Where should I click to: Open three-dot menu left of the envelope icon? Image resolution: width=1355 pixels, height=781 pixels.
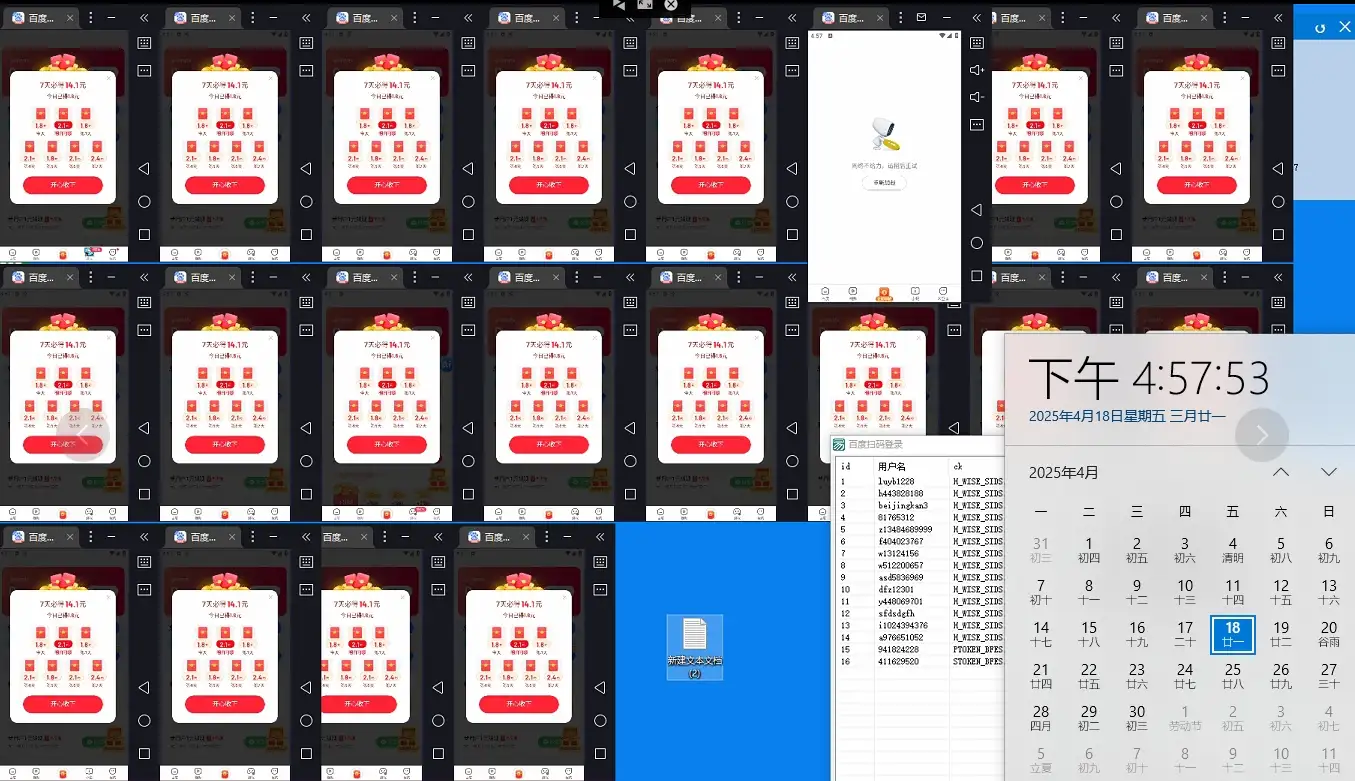point(899,18)
